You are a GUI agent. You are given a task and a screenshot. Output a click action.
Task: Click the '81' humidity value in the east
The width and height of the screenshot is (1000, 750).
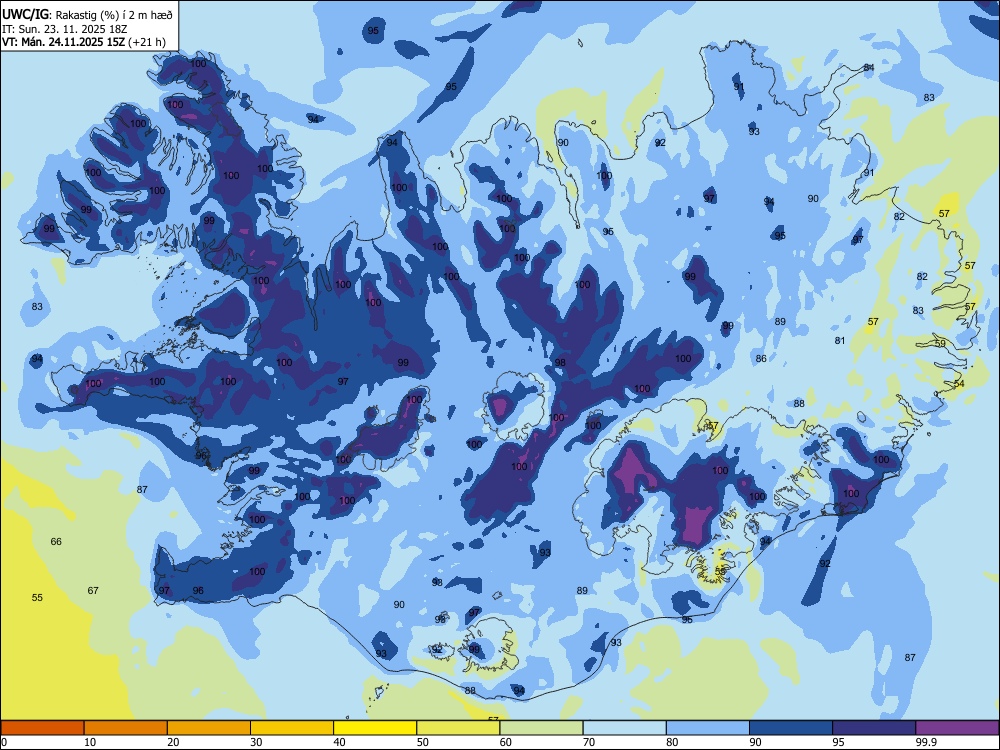(840, 341)
